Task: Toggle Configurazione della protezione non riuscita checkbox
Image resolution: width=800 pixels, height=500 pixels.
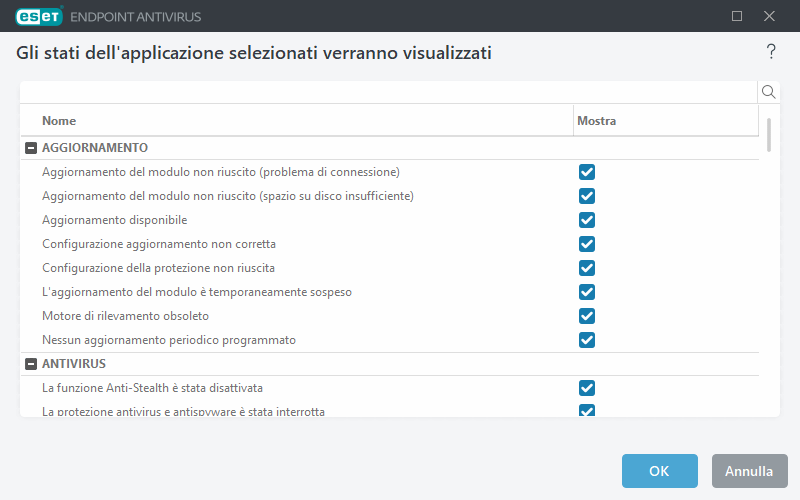Action: click(587, 268)
